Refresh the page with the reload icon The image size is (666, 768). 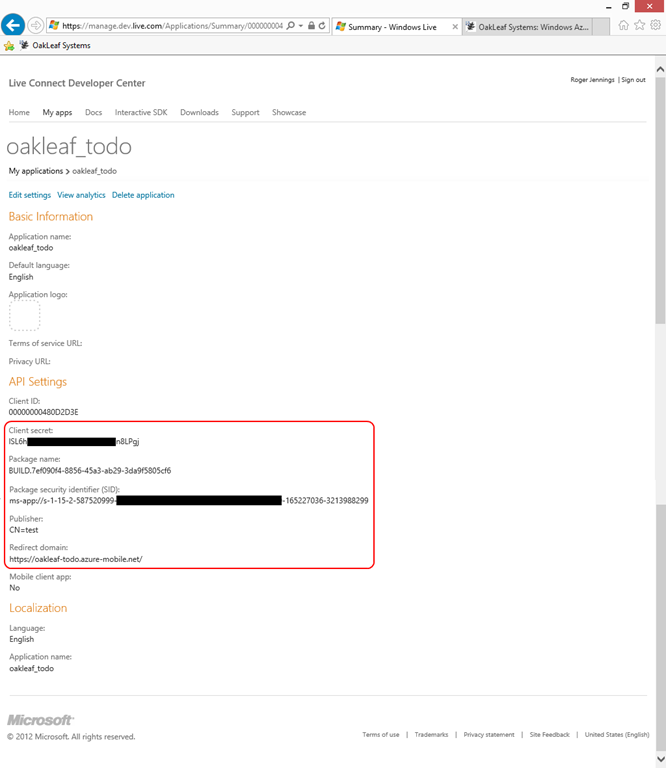tap(322, 25)
